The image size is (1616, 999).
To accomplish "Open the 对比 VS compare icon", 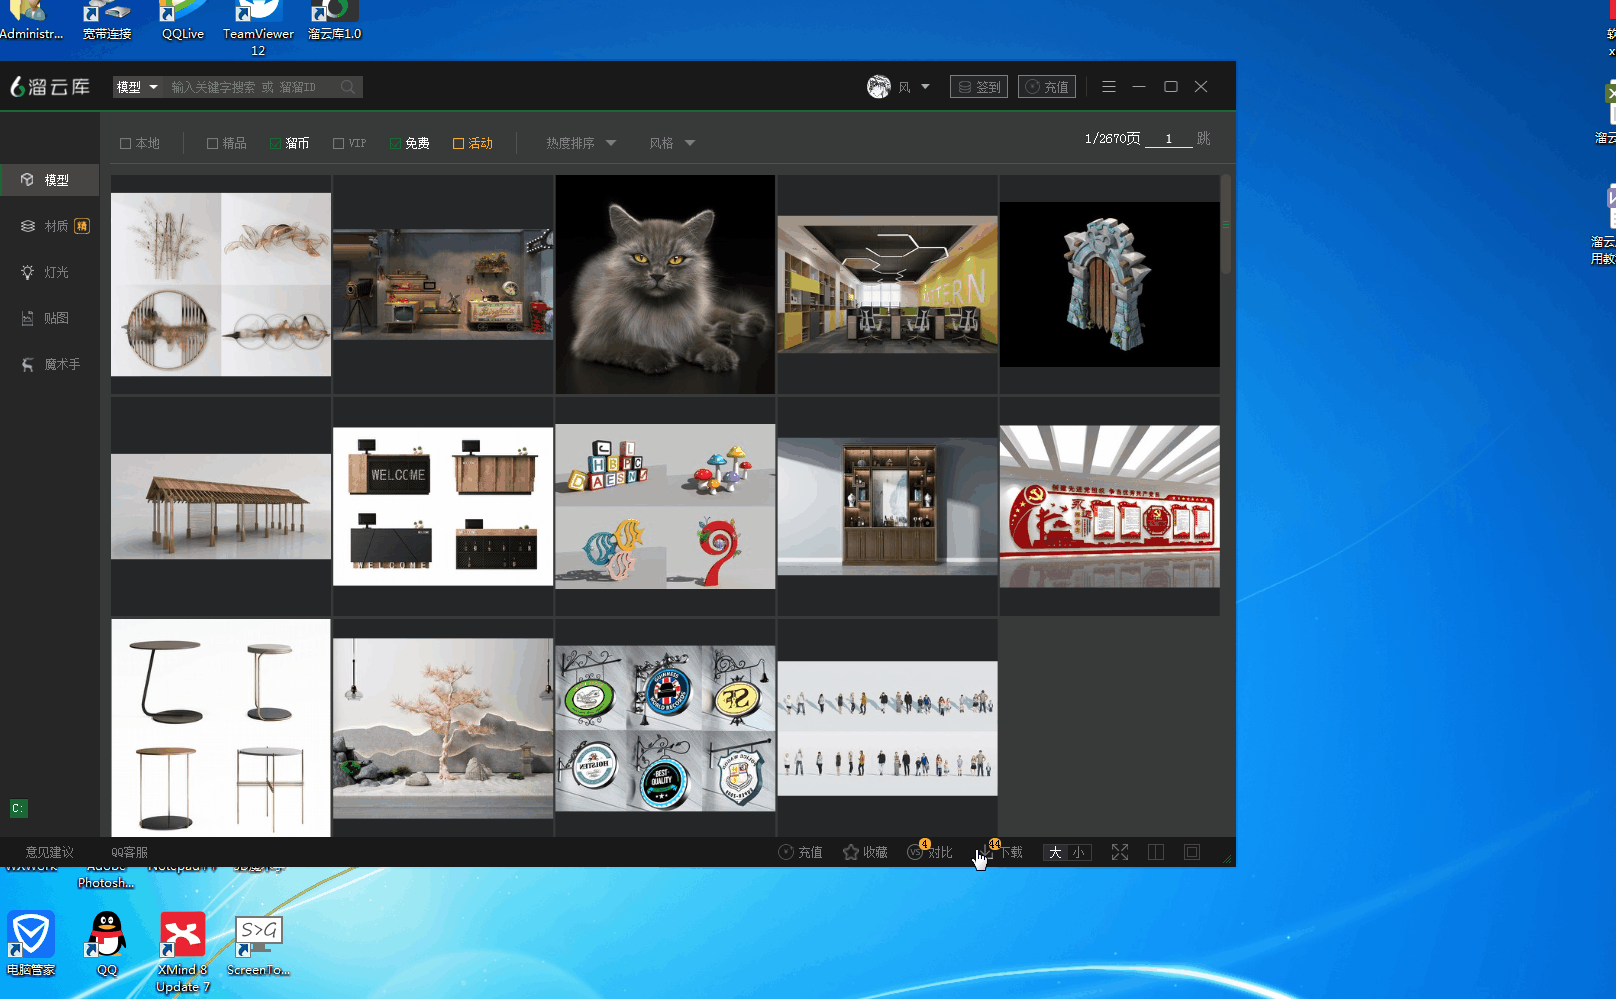I will 916,852.
